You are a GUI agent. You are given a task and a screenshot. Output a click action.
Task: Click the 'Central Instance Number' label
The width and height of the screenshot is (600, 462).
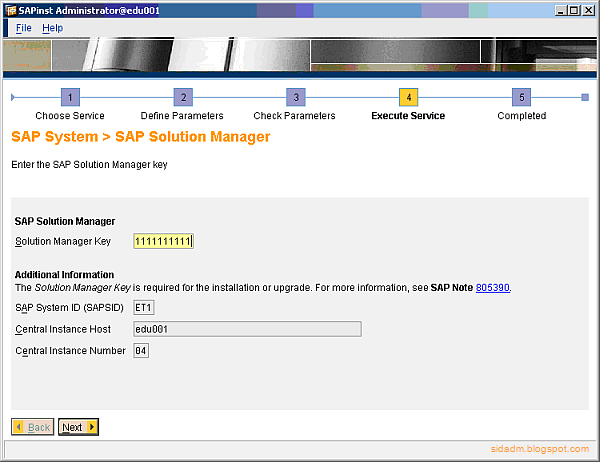click(70, 350)
